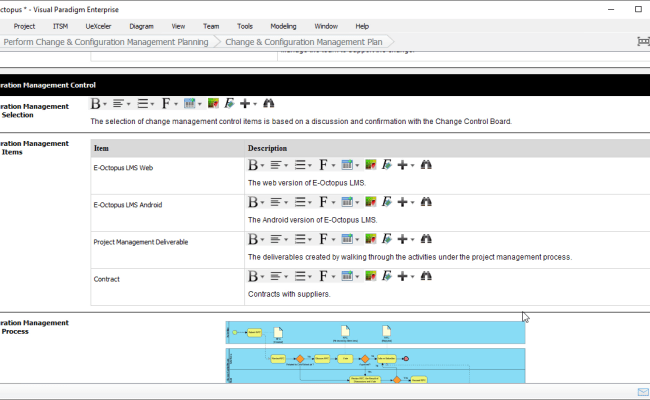
Task: Click Bold icon in Selection section toolbar
Action: (96, 104)
